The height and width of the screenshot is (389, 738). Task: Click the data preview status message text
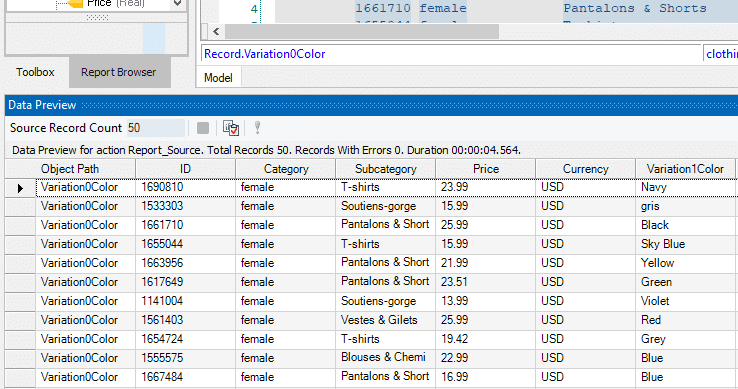[x=266, y=150]
